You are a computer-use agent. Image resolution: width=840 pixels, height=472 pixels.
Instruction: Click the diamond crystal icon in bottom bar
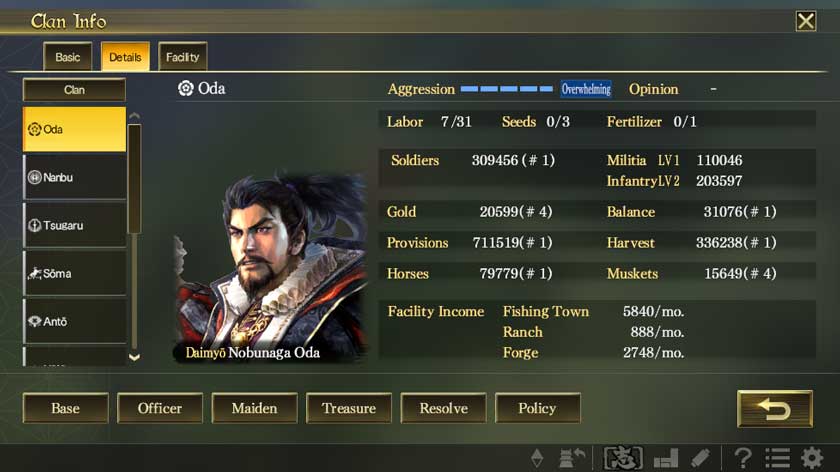[x=537, y=458]
